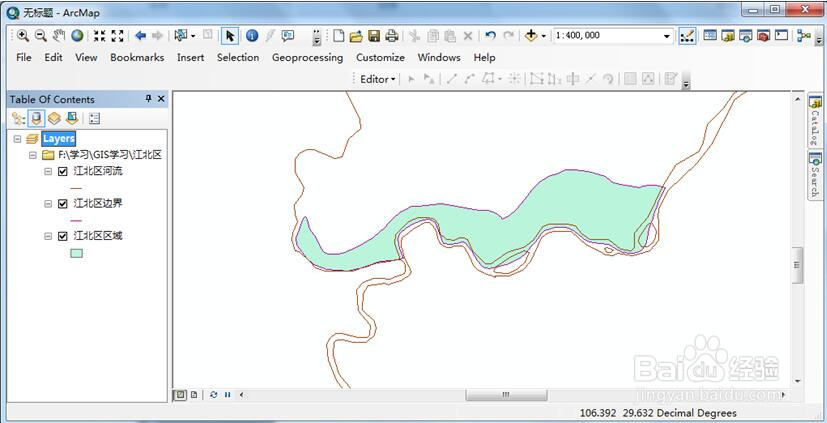Activate the Pan hand tool
Viewport: 827px width, 423px height.
click(x=59, y=36)
